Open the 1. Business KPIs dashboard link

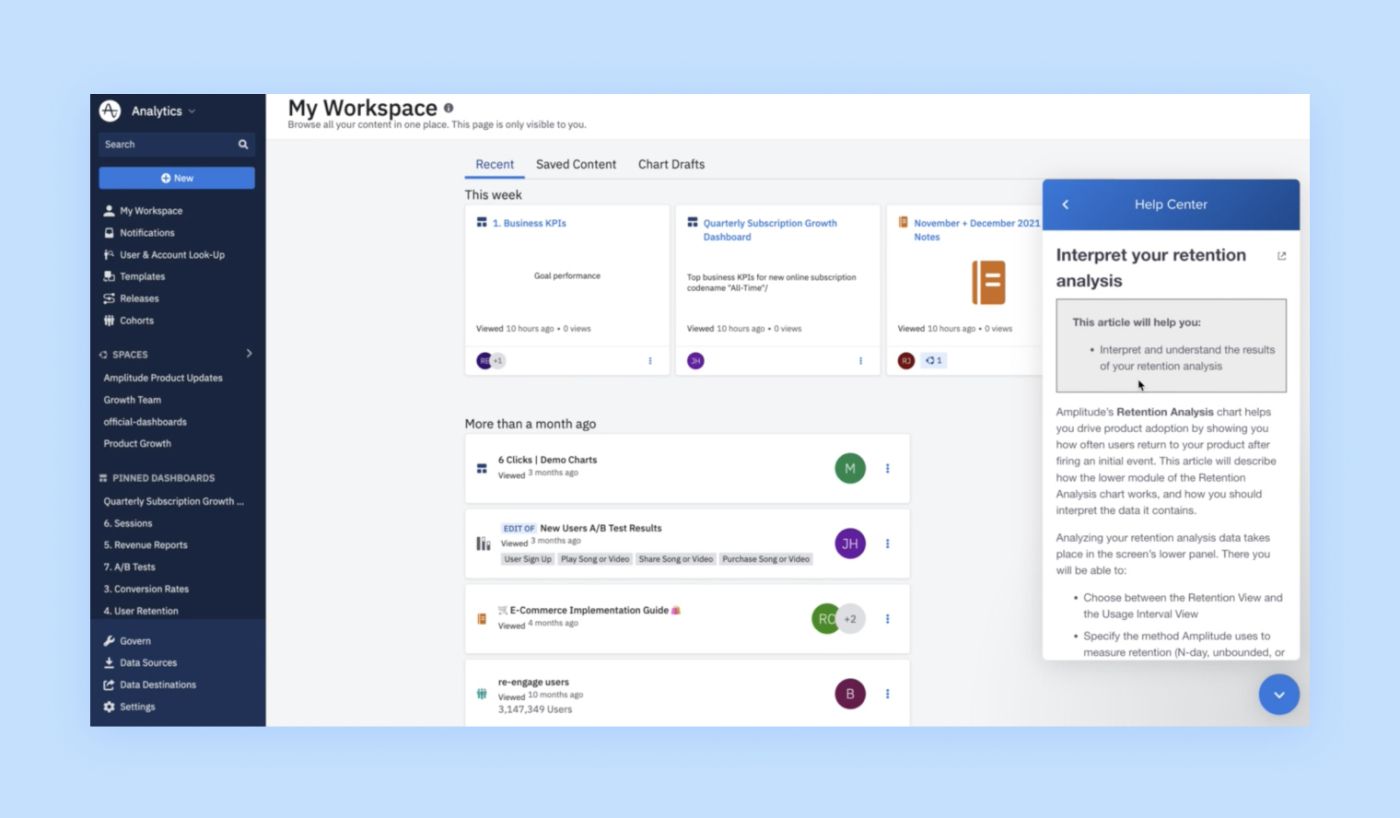[x=529, y=223]
